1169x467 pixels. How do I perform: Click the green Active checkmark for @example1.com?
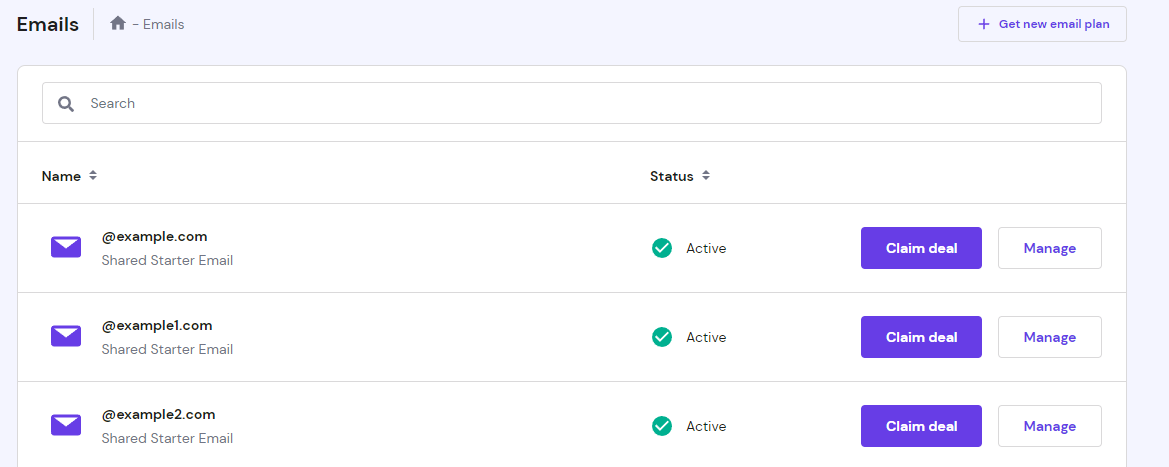[661, 337]
